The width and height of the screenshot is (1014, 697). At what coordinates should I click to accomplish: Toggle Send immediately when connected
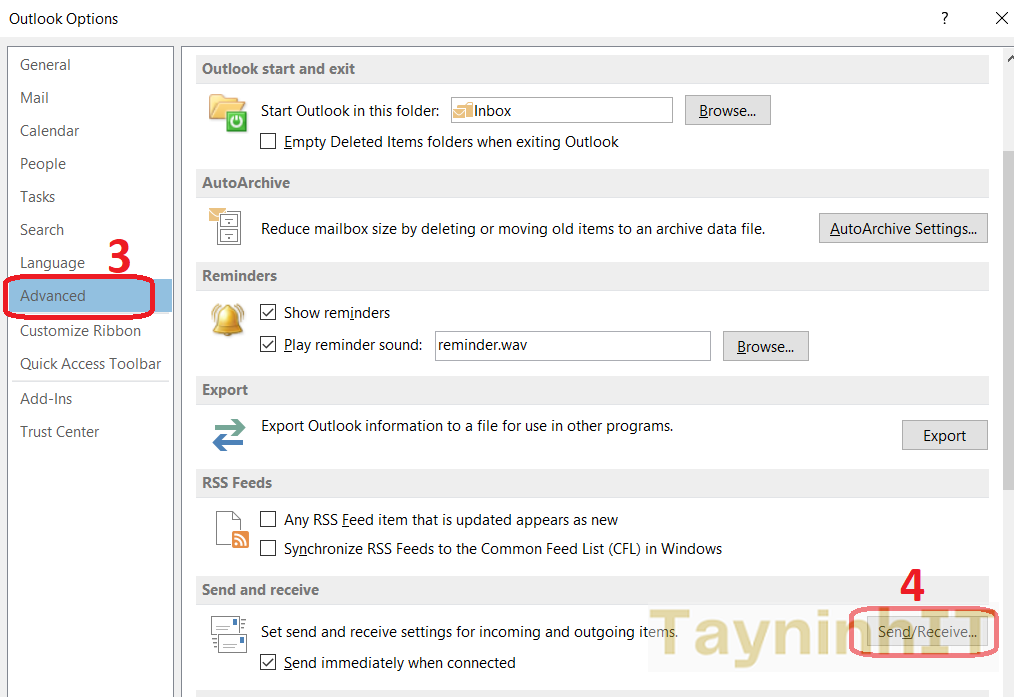coord(268,663)
